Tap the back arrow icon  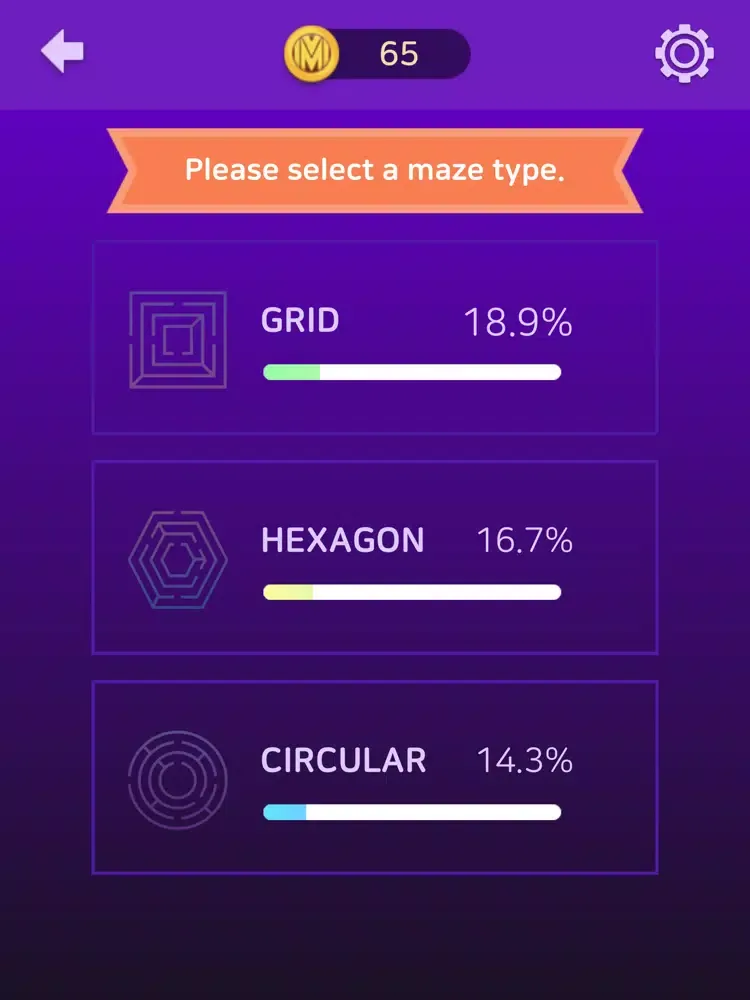pyautogui.click(x=62, y=52)
